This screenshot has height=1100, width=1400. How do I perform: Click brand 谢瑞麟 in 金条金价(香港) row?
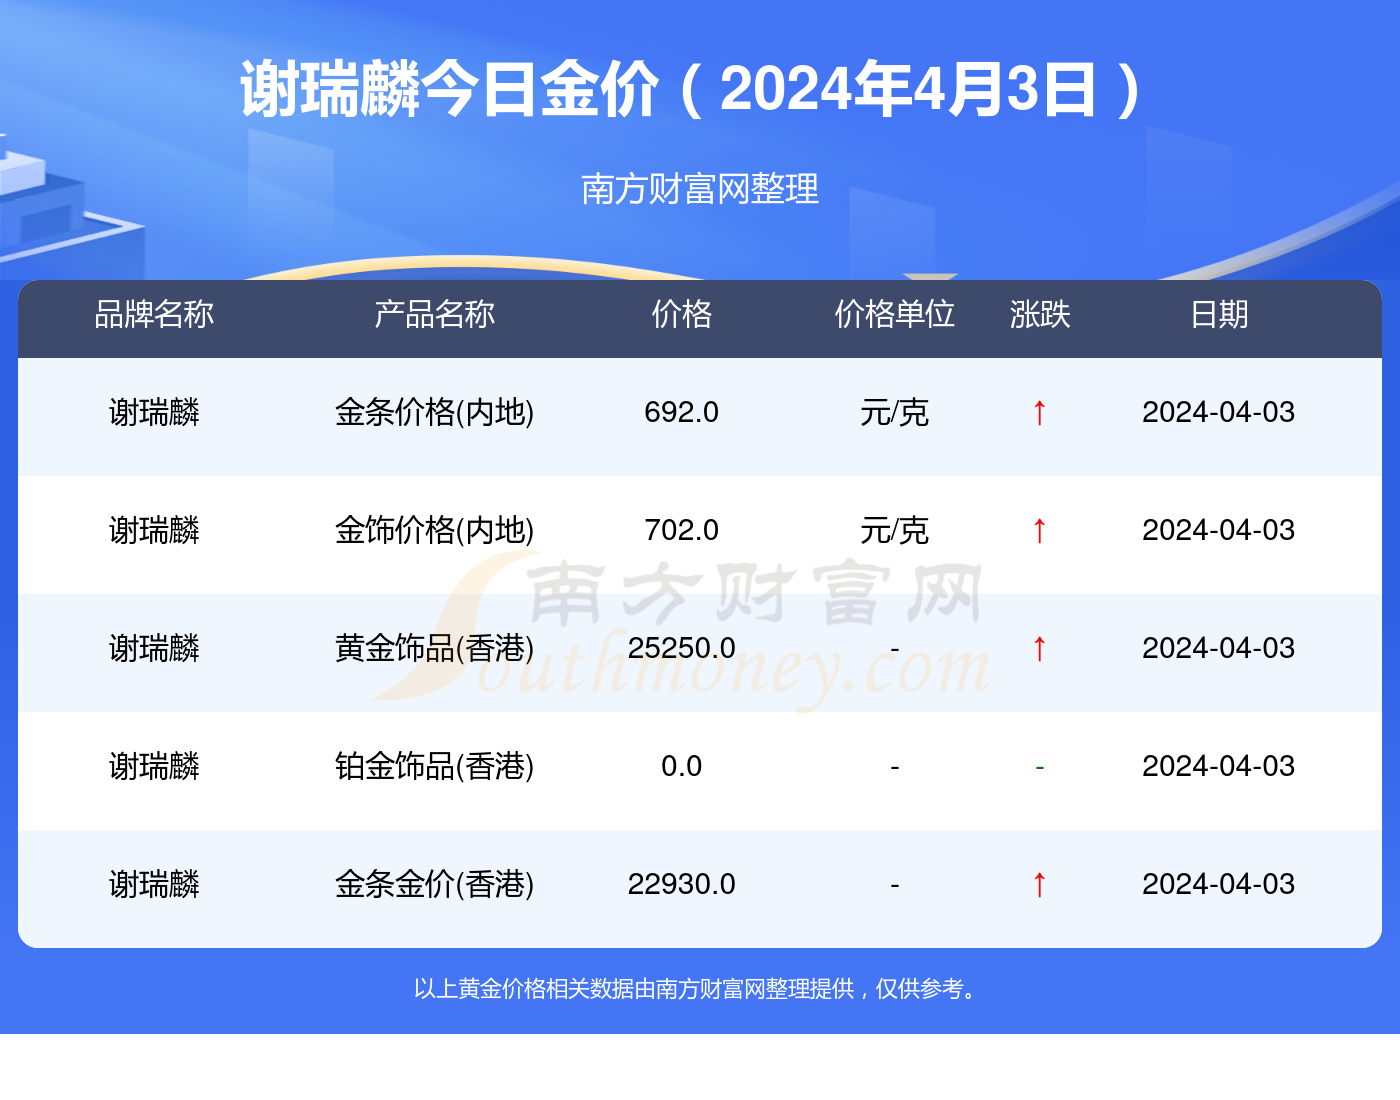(154, 884)
